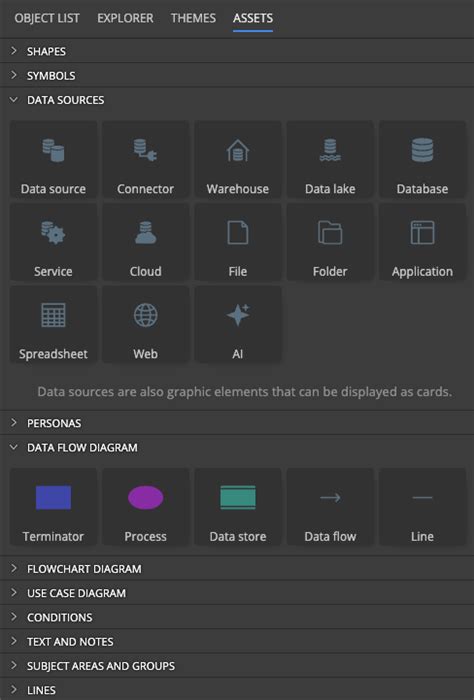Select the Connector asset
Image resolution: width=474 pixels, height=700 pixels.
(x=146, y=159)
